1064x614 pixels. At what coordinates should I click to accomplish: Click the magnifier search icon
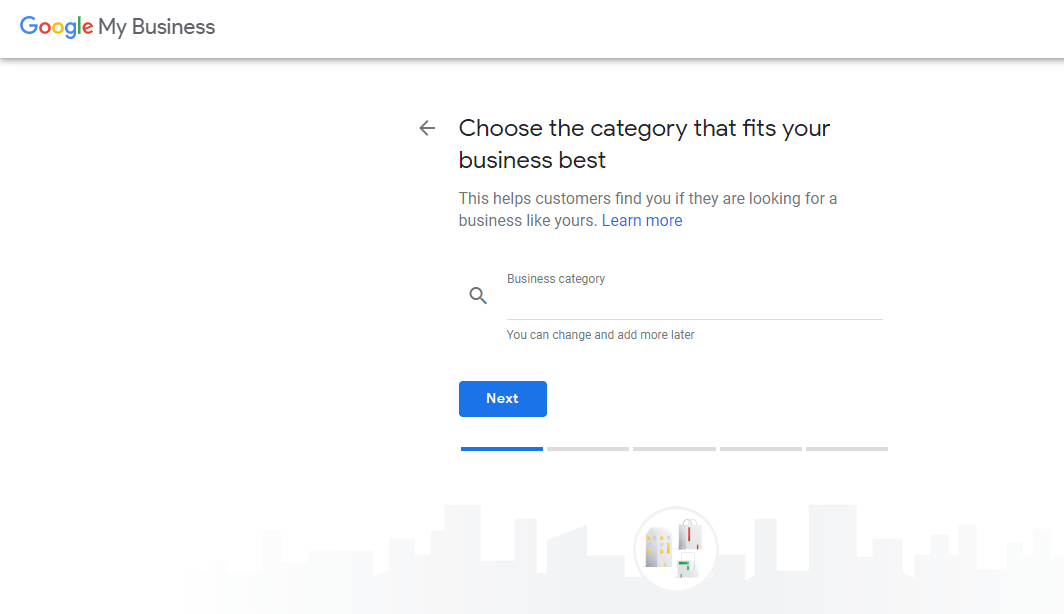pyautogui.click(x=478, y=295)
